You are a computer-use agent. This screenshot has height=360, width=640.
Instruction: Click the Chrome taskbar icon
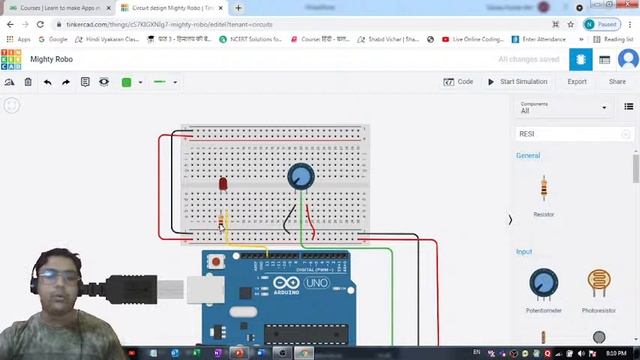(x=304, y=353)
